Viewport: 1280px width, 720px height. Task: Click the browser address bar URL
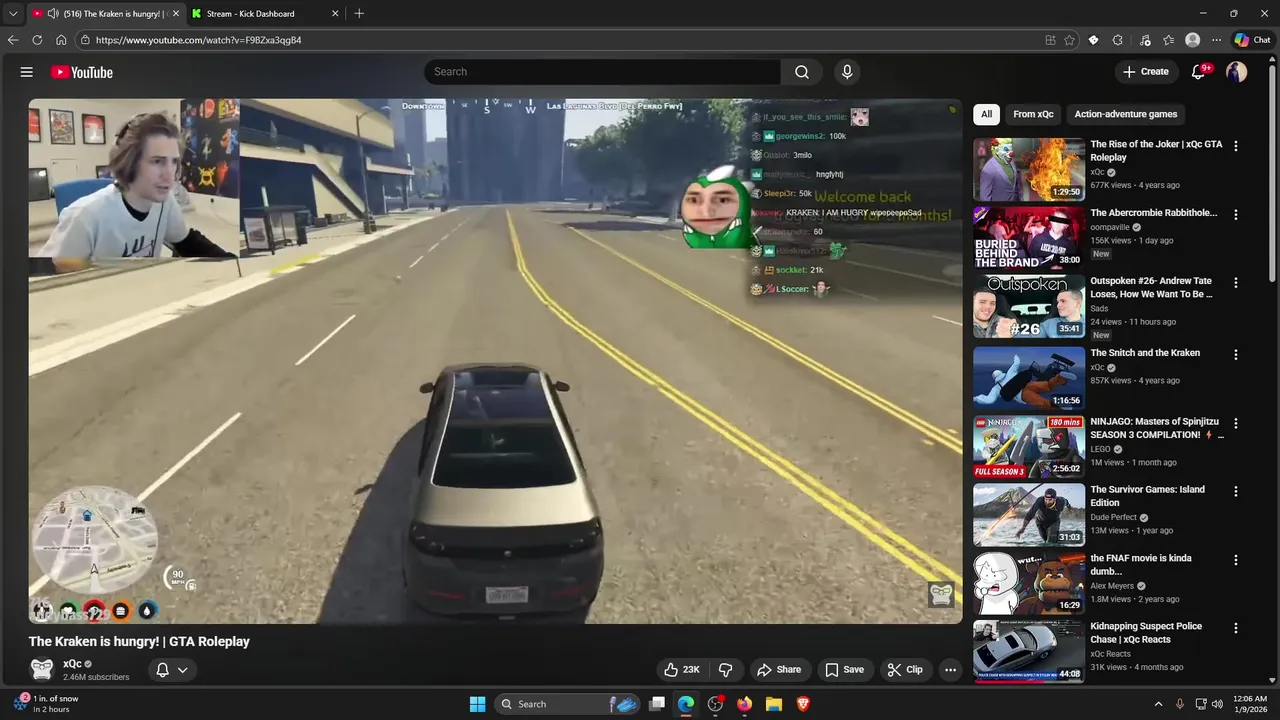(198, 40)
